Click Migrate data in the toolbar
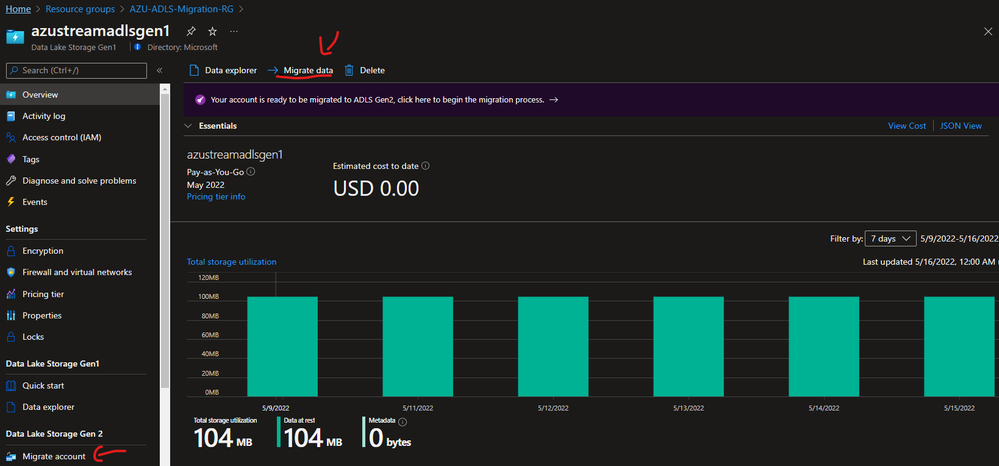999x466 pixels. pyautogui.click(x=300, y=70)
